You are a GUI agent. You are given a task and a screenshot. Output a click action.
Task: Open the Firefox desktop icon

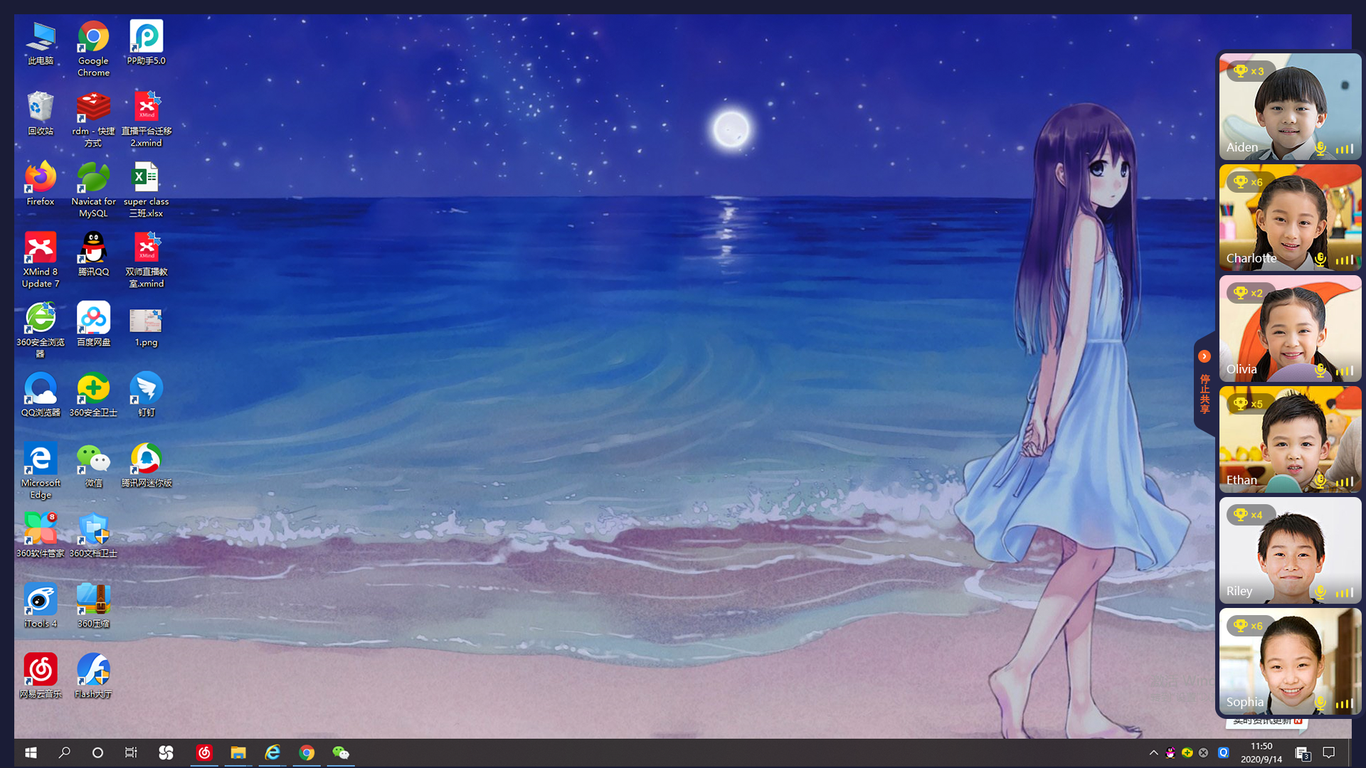pyautogui.click(x=41, y=184)
